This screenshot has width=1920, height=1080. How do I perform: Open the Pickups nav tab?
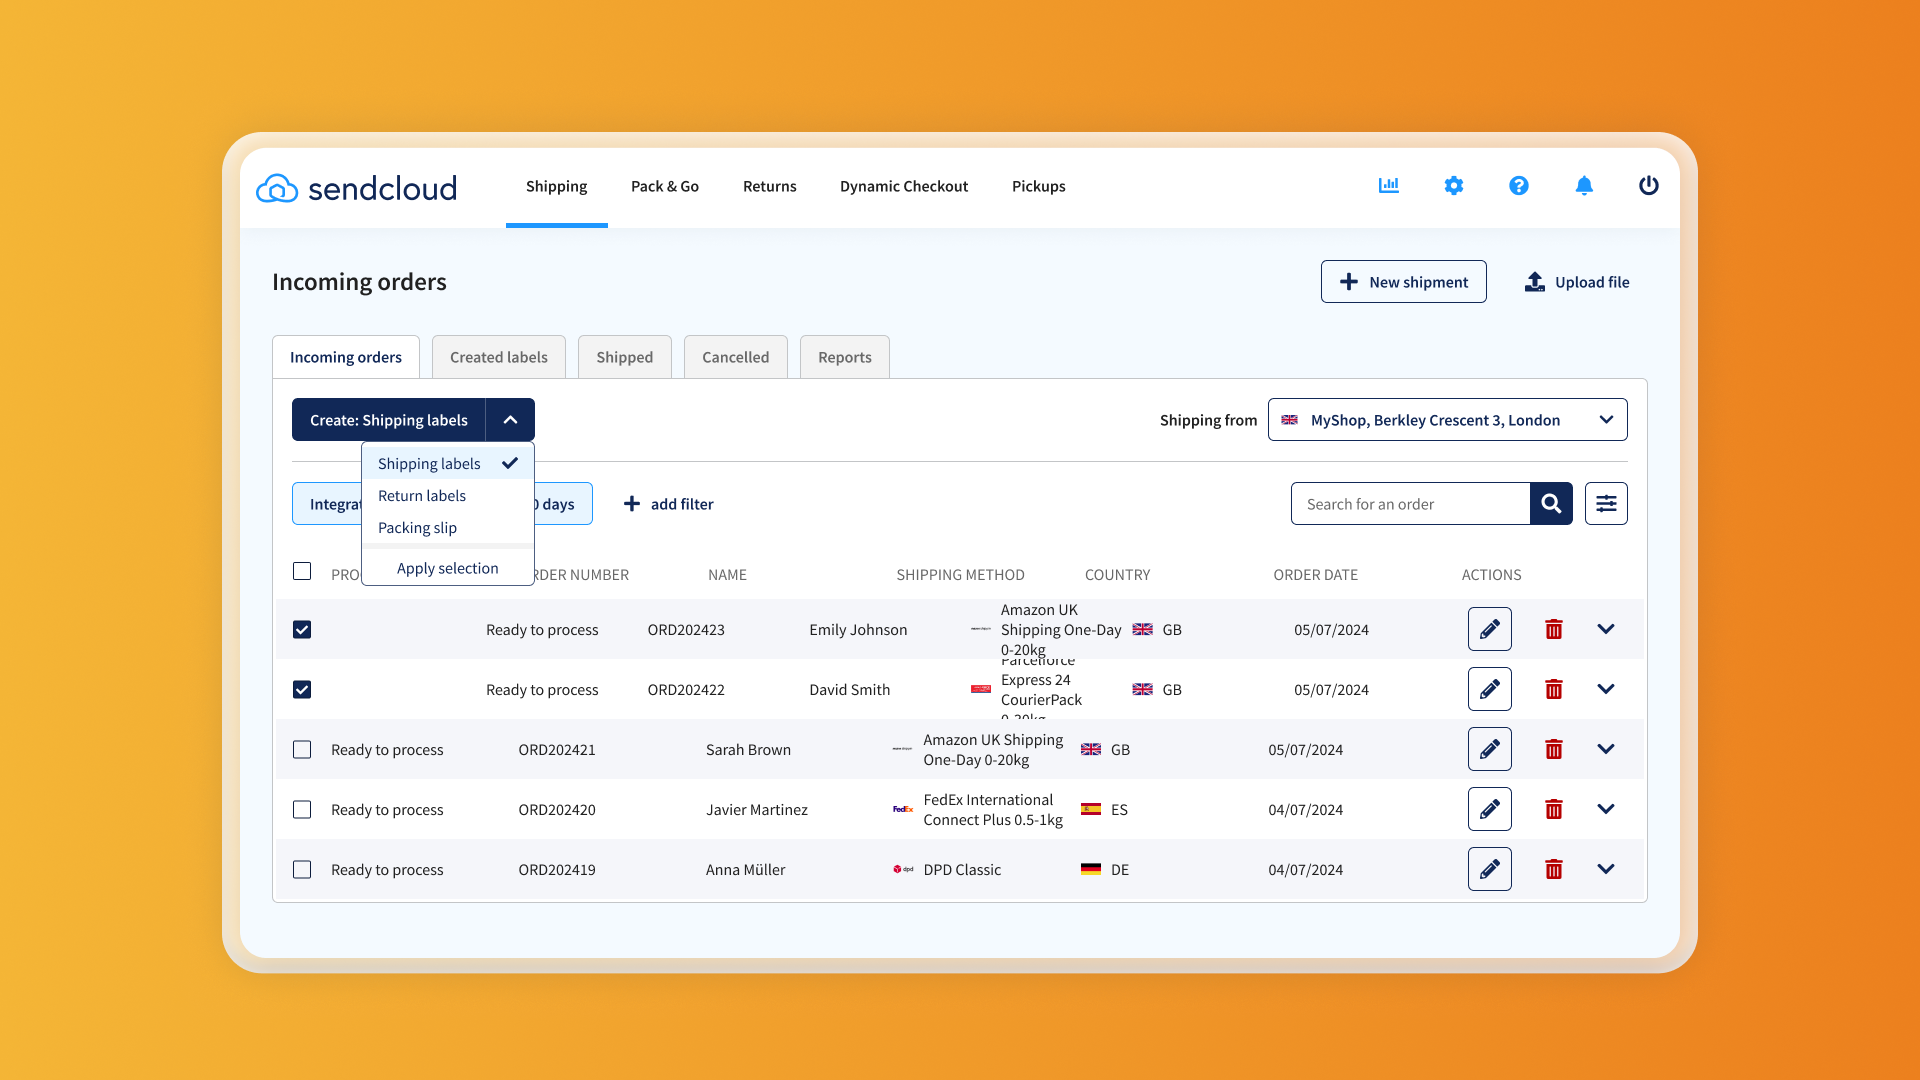point(1039,186)
